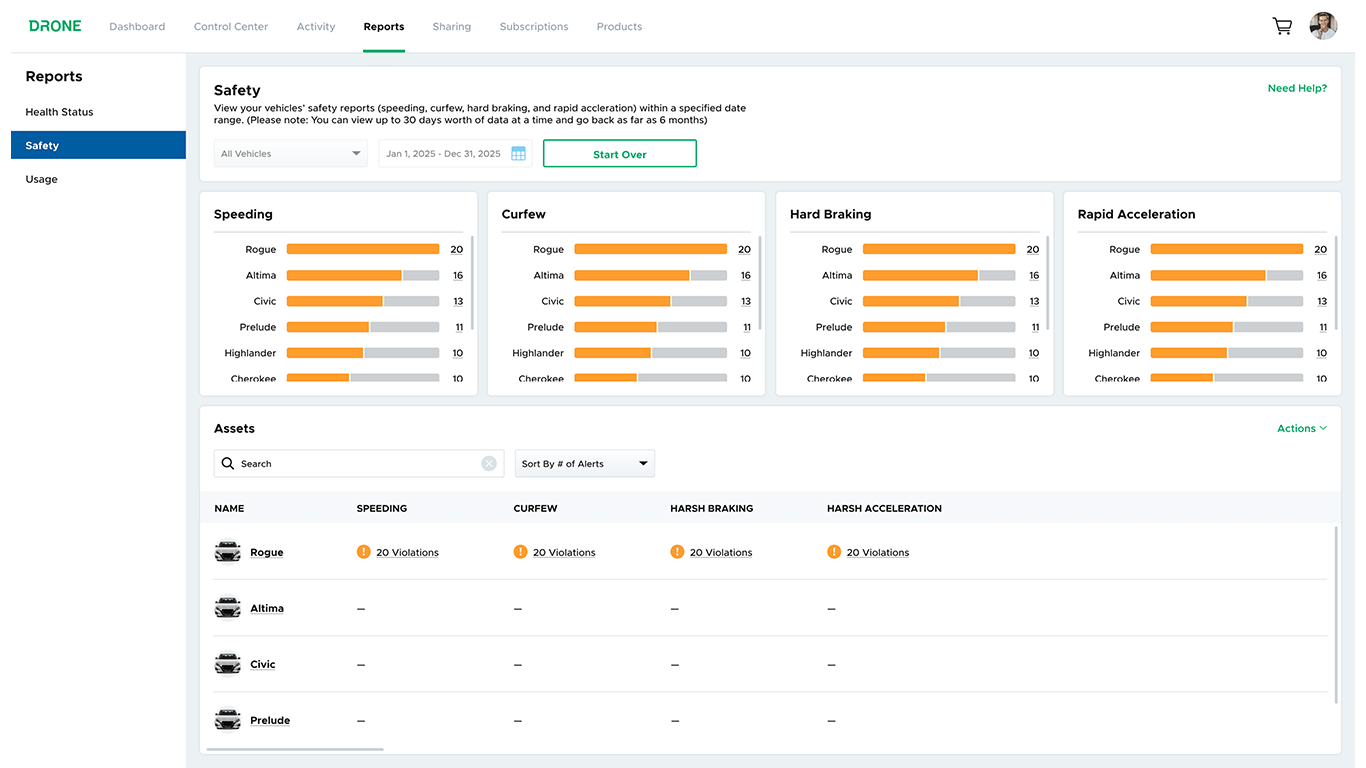Switch to the Dashboard tab
Image resolution: width=1366 pixels, height=768 pixels.
[137, 26]
